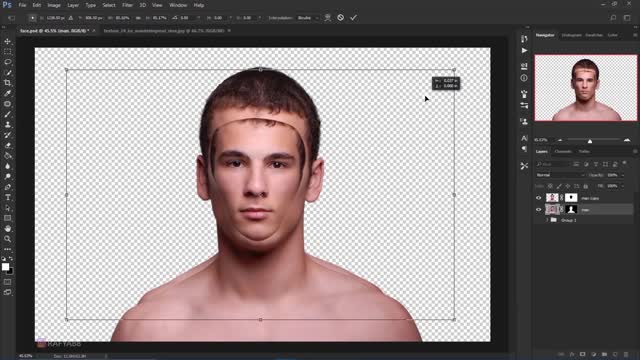
Task: Toggle the layer filter on/off switch
Action: click(624, 163)
